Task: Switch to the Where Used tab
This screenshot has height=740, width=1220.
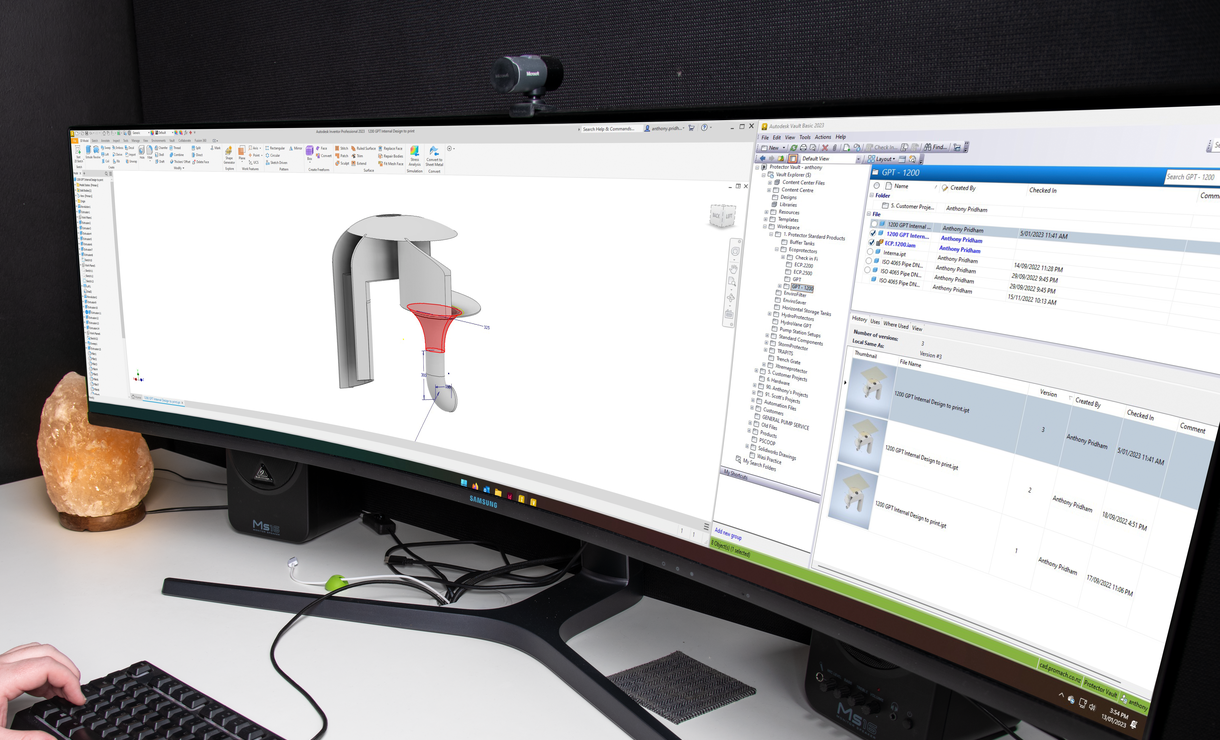Action: pyautogui.click(x=896, y=325)
